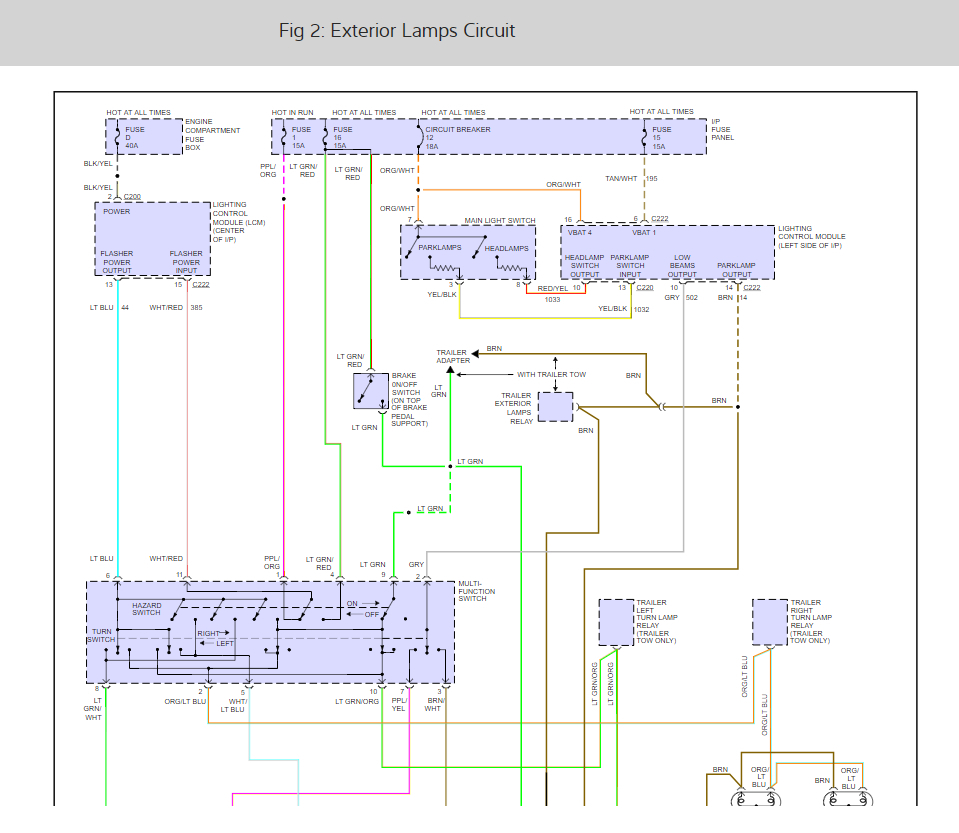
Task: Click the 'HOT IN RUN' label
Action: click(292, 113)
